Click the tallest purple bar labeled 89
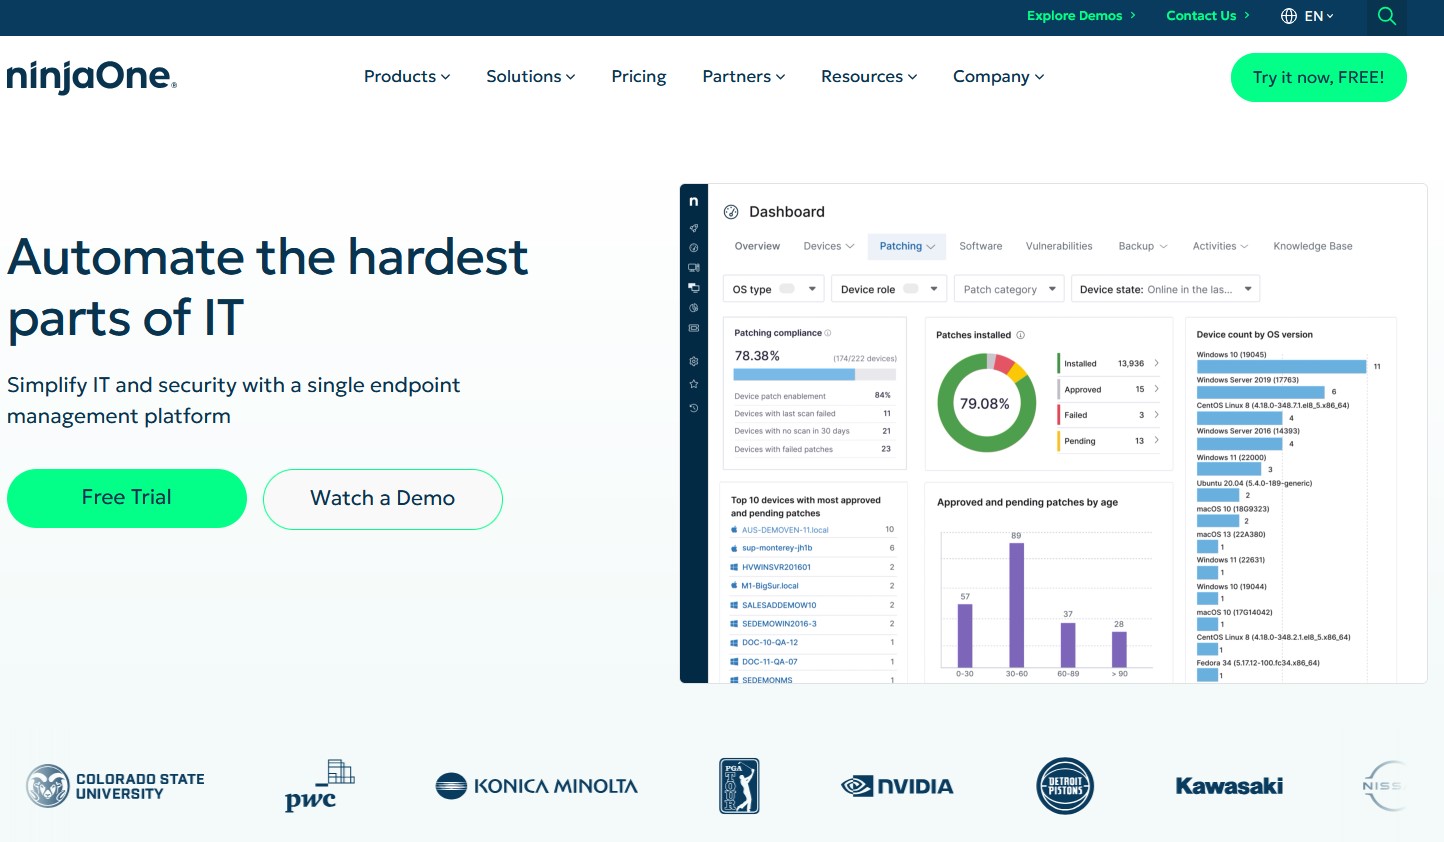This screenshot has width=1444, height=842. (x=1016, y=605)
